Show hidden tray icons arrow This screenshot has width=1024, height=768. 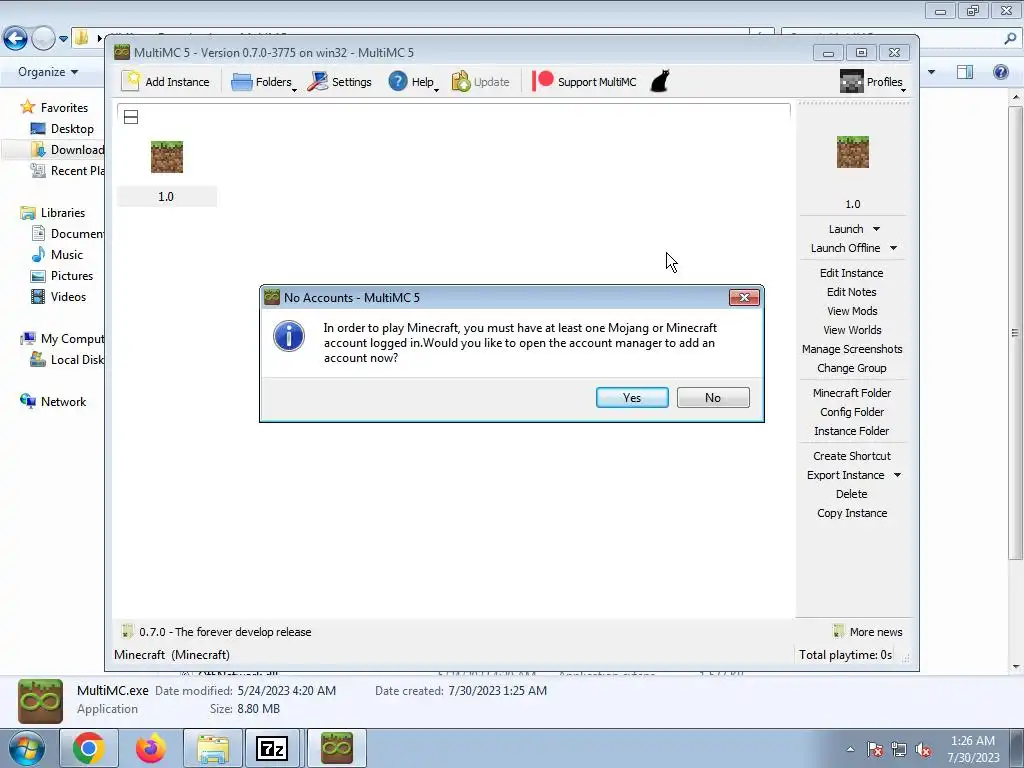[850, 750]
